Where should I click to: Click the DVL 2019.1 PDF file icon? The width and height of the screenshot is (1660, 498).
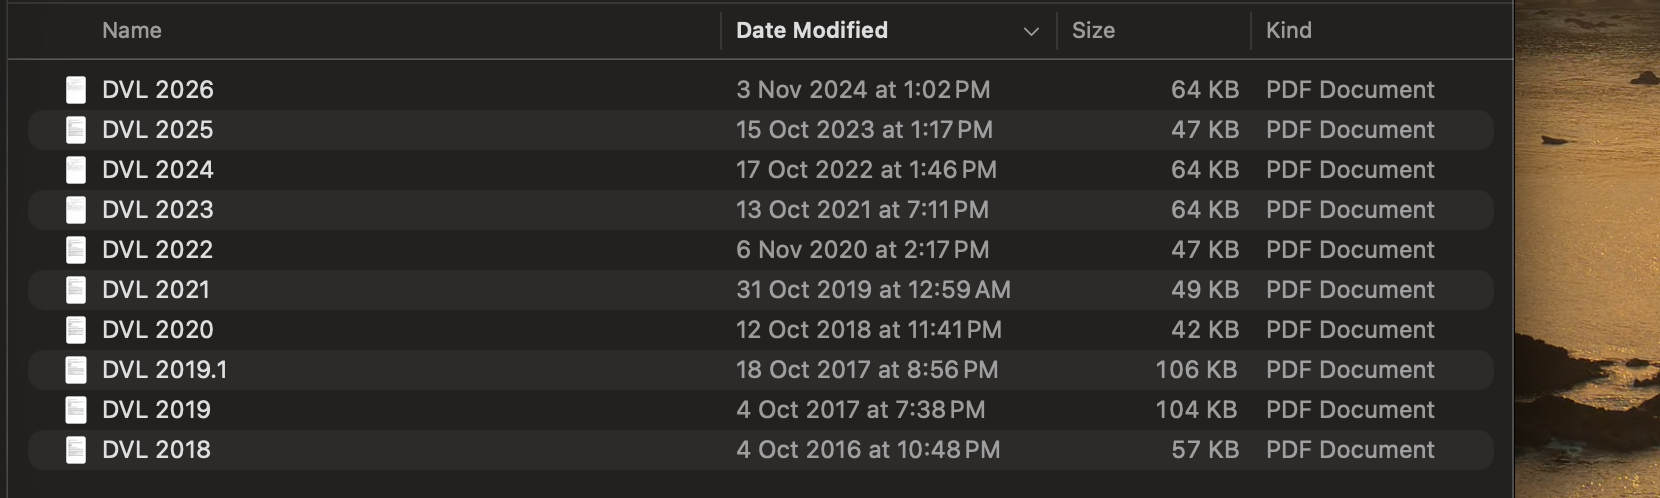76,370
